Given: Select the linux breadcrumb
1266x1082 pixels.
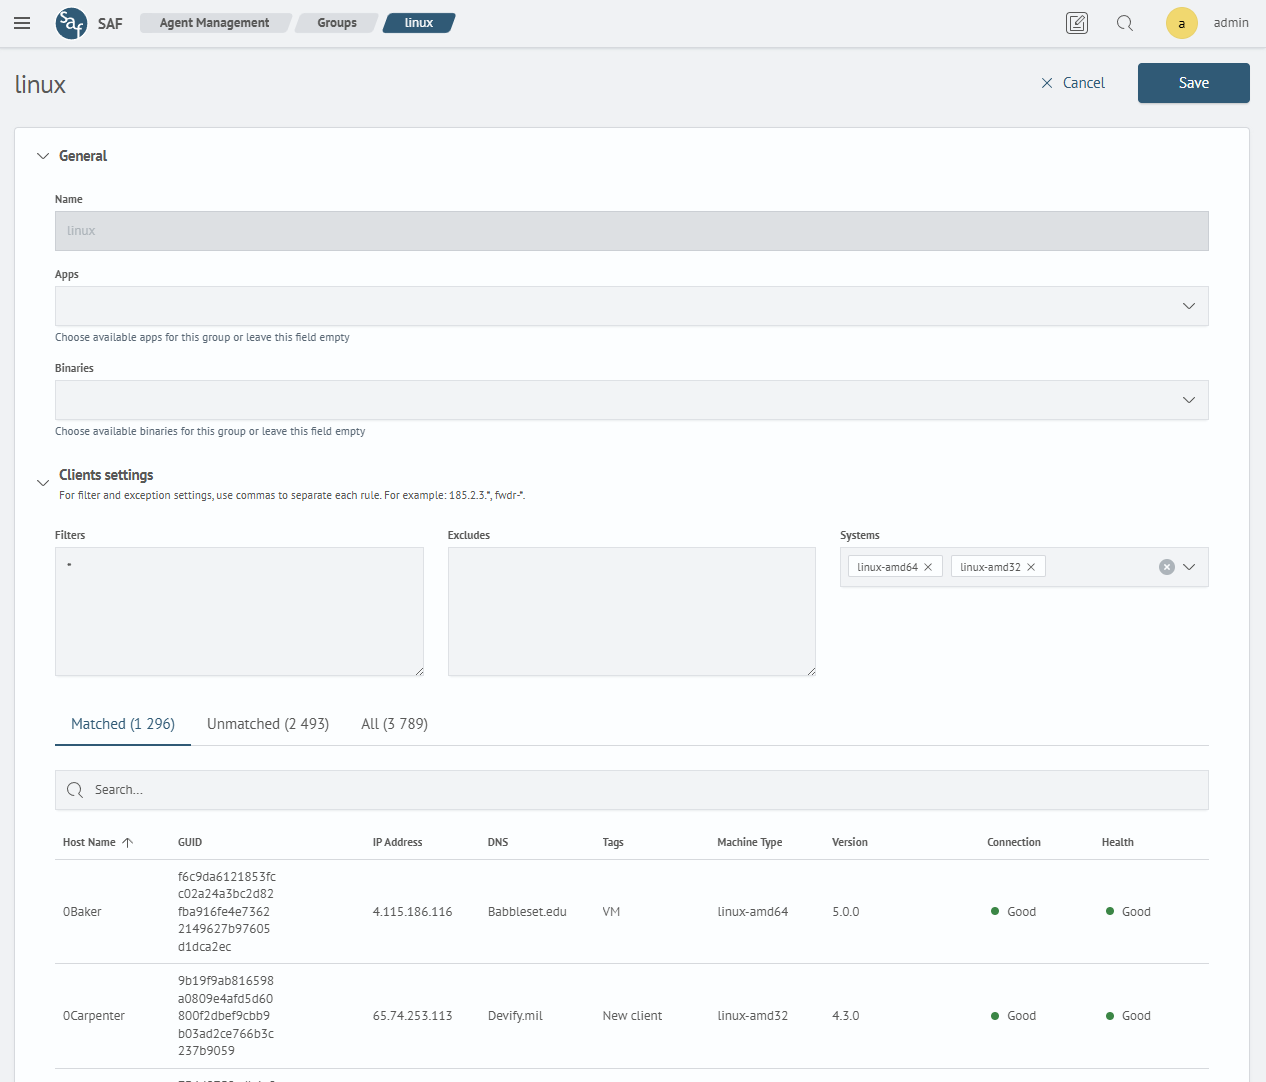Looking at the screenshot, I should [419, 23].
